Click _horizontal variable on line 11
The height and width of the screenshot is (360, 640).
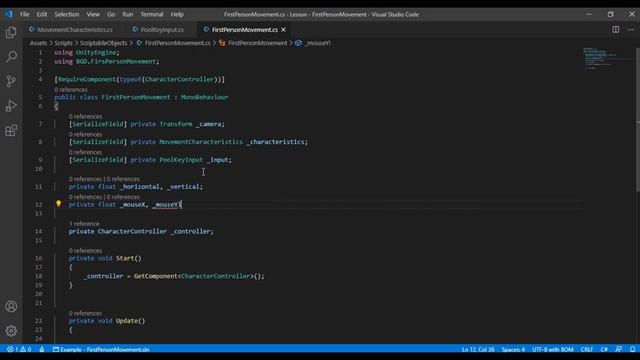tap(139, 187)
